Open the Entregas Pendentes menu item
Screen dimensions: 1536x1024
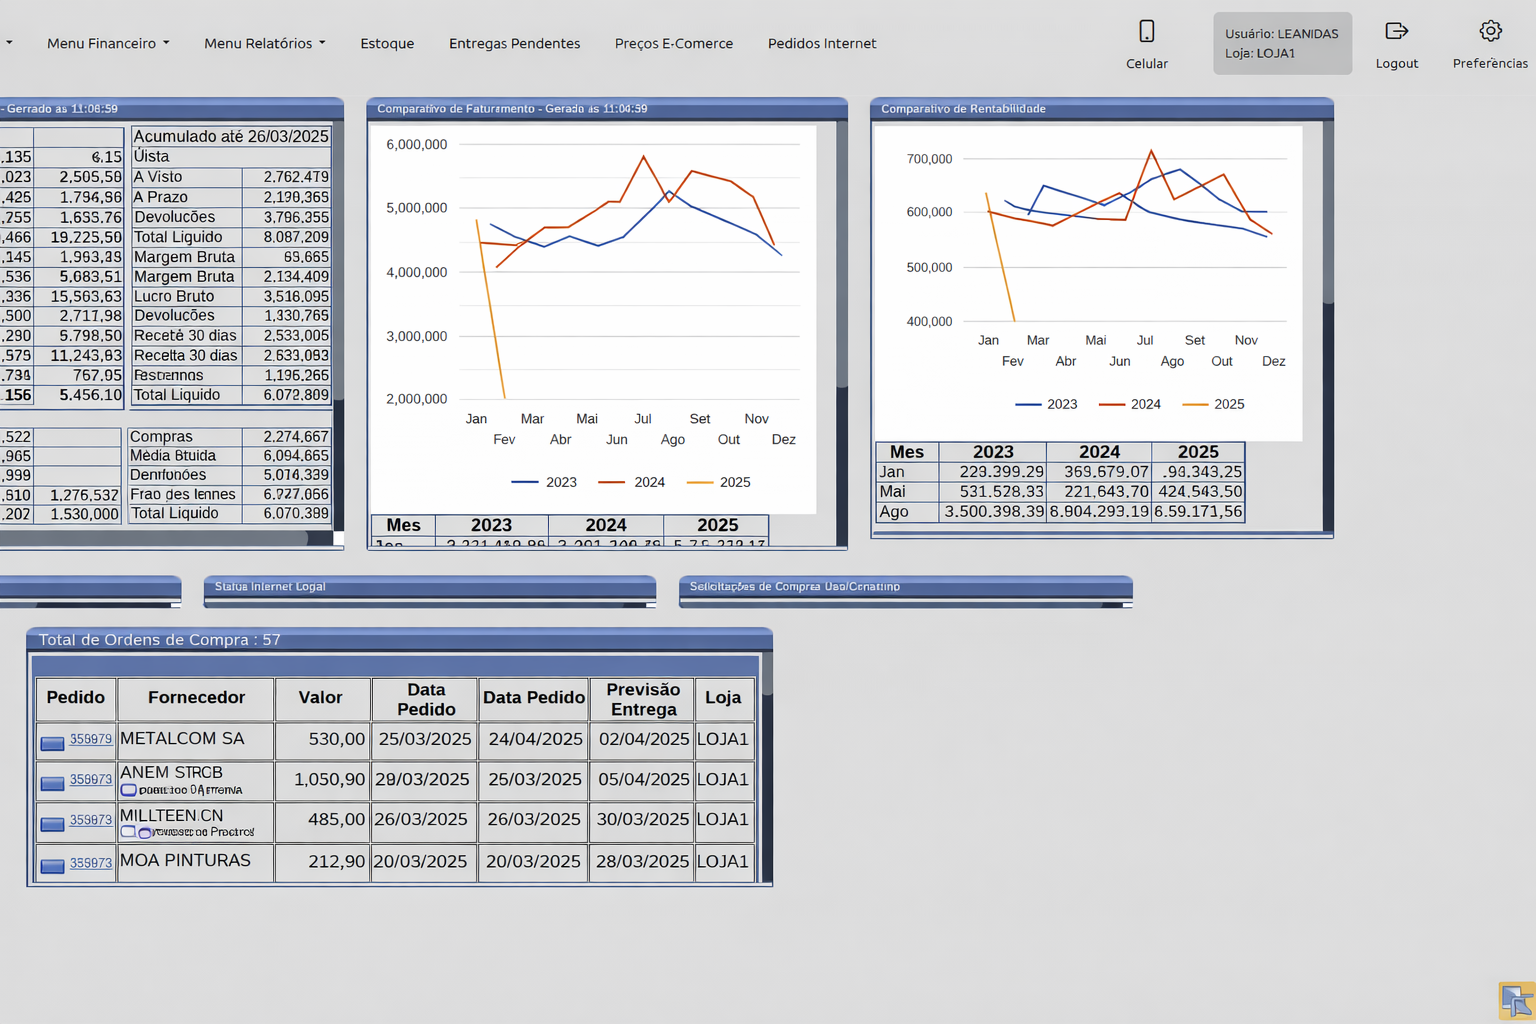pyautogui.click(x=514, y=43)
